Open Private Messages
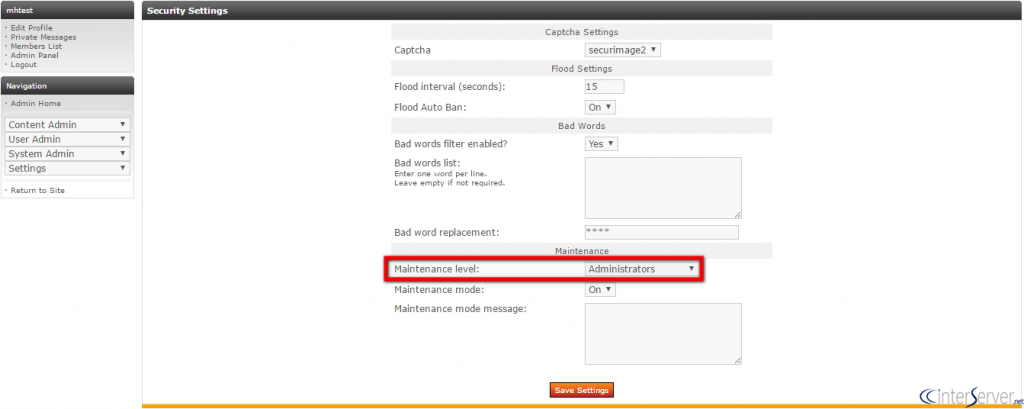1024x409 pixels. [x=43, y=37]
